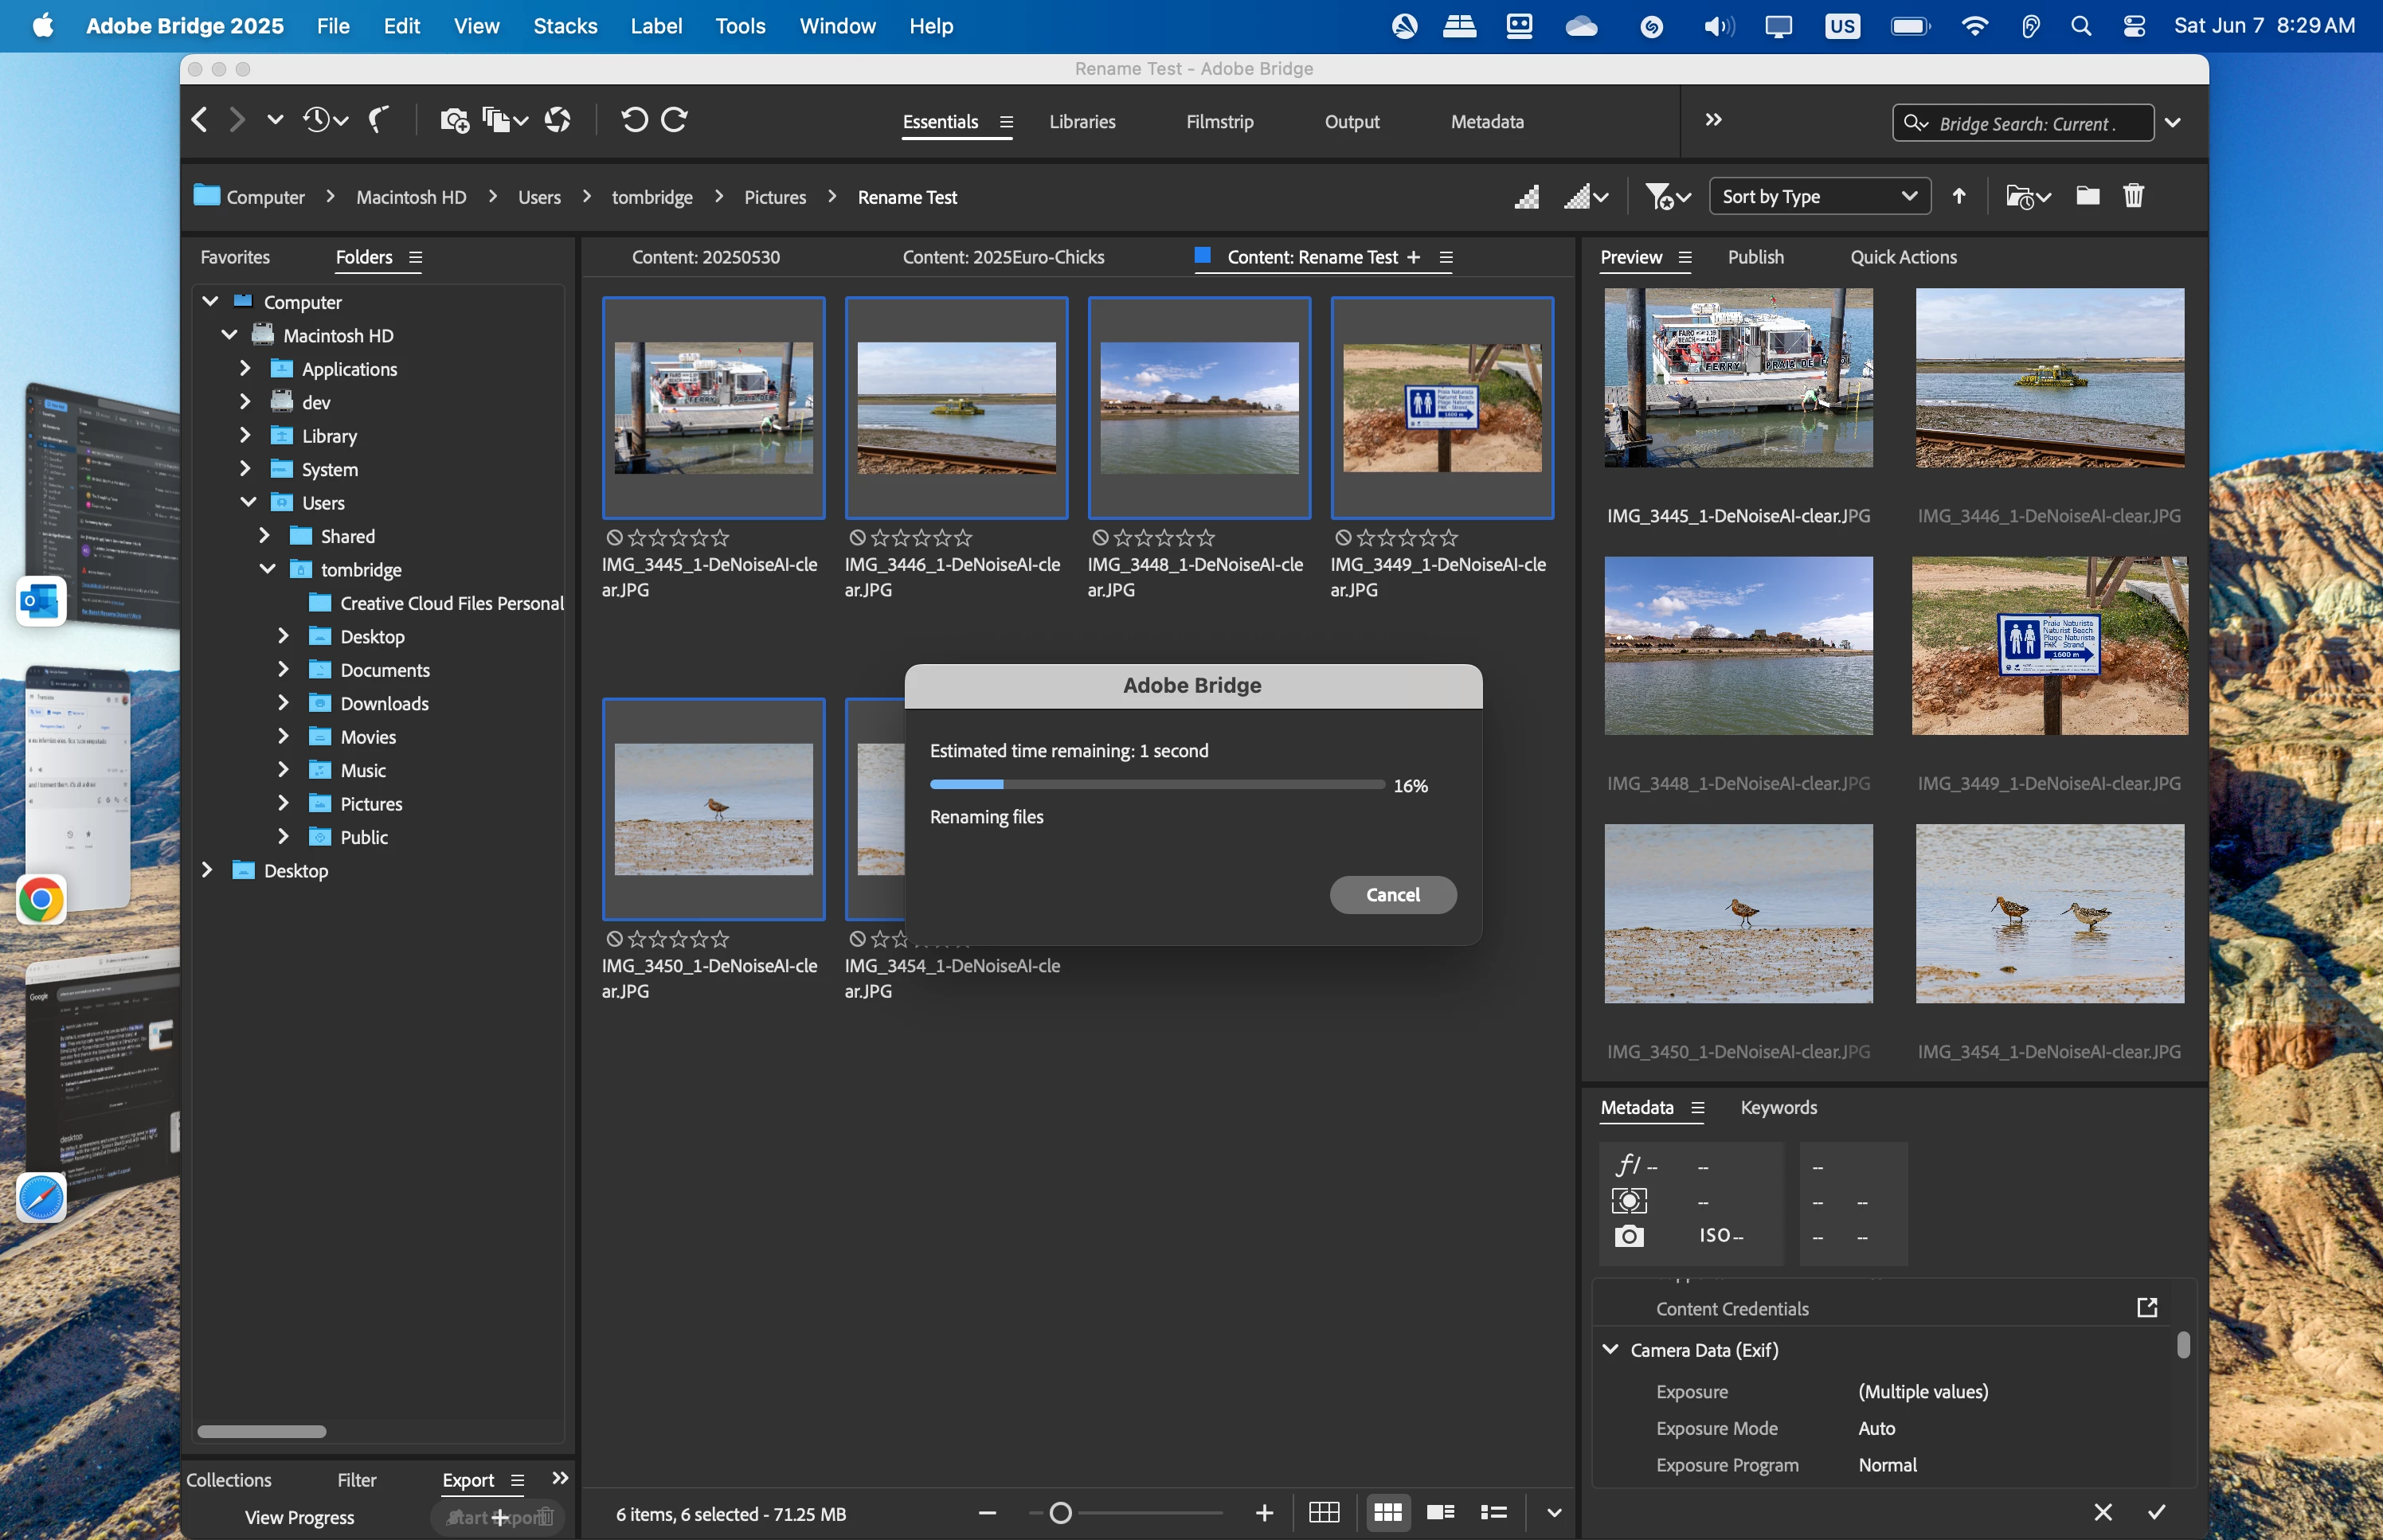Cancel the renaming files operation
Image resolution: width=2383 pixels, height=1540 pixels.
coord(1392,895)
